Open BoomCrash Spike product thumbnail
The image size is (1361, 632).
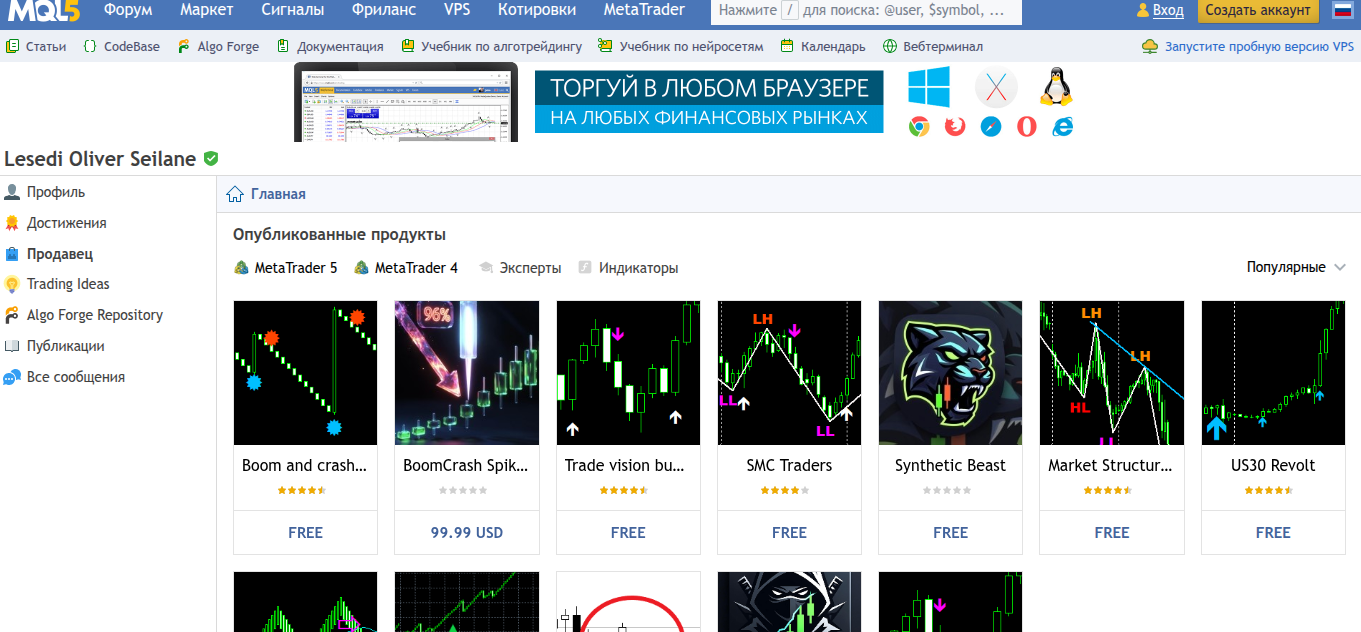click(x=467, y=373)
